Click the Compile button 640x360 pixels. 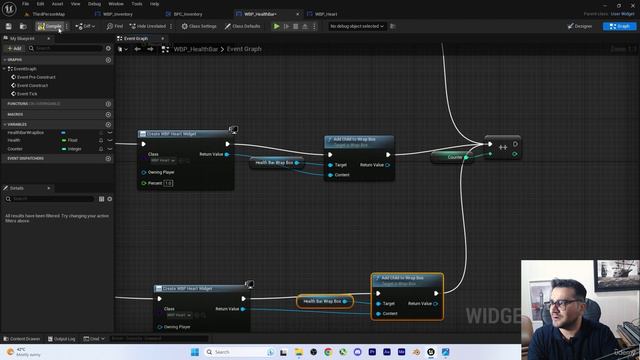pyautogui.click(x=50, y=26)
